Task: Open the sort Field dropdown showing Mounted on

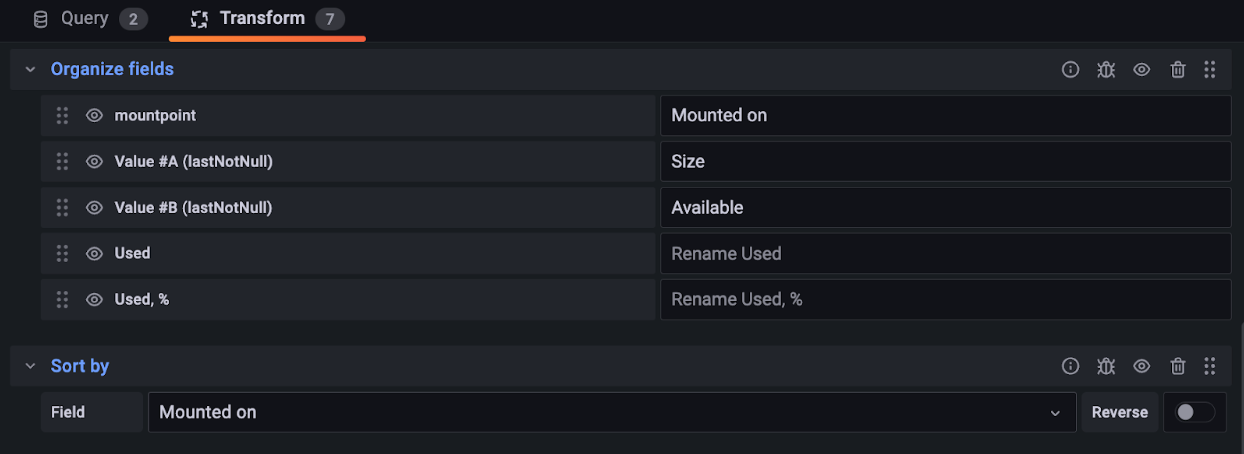Action: point(611,412)
